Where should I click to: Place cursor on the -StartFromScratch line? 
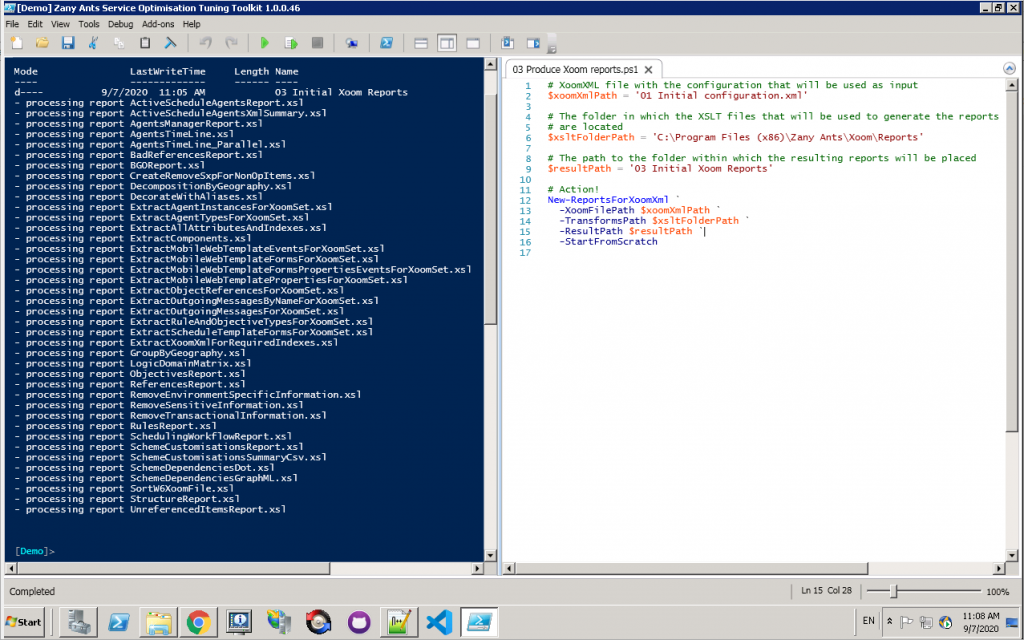[608, 242]
